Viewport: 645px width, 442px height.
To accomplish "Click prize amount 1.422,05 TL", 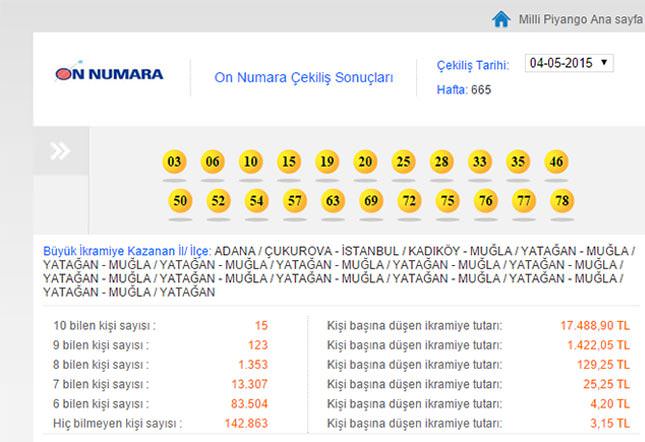I will pyautogui.click(x=599, y=345).
